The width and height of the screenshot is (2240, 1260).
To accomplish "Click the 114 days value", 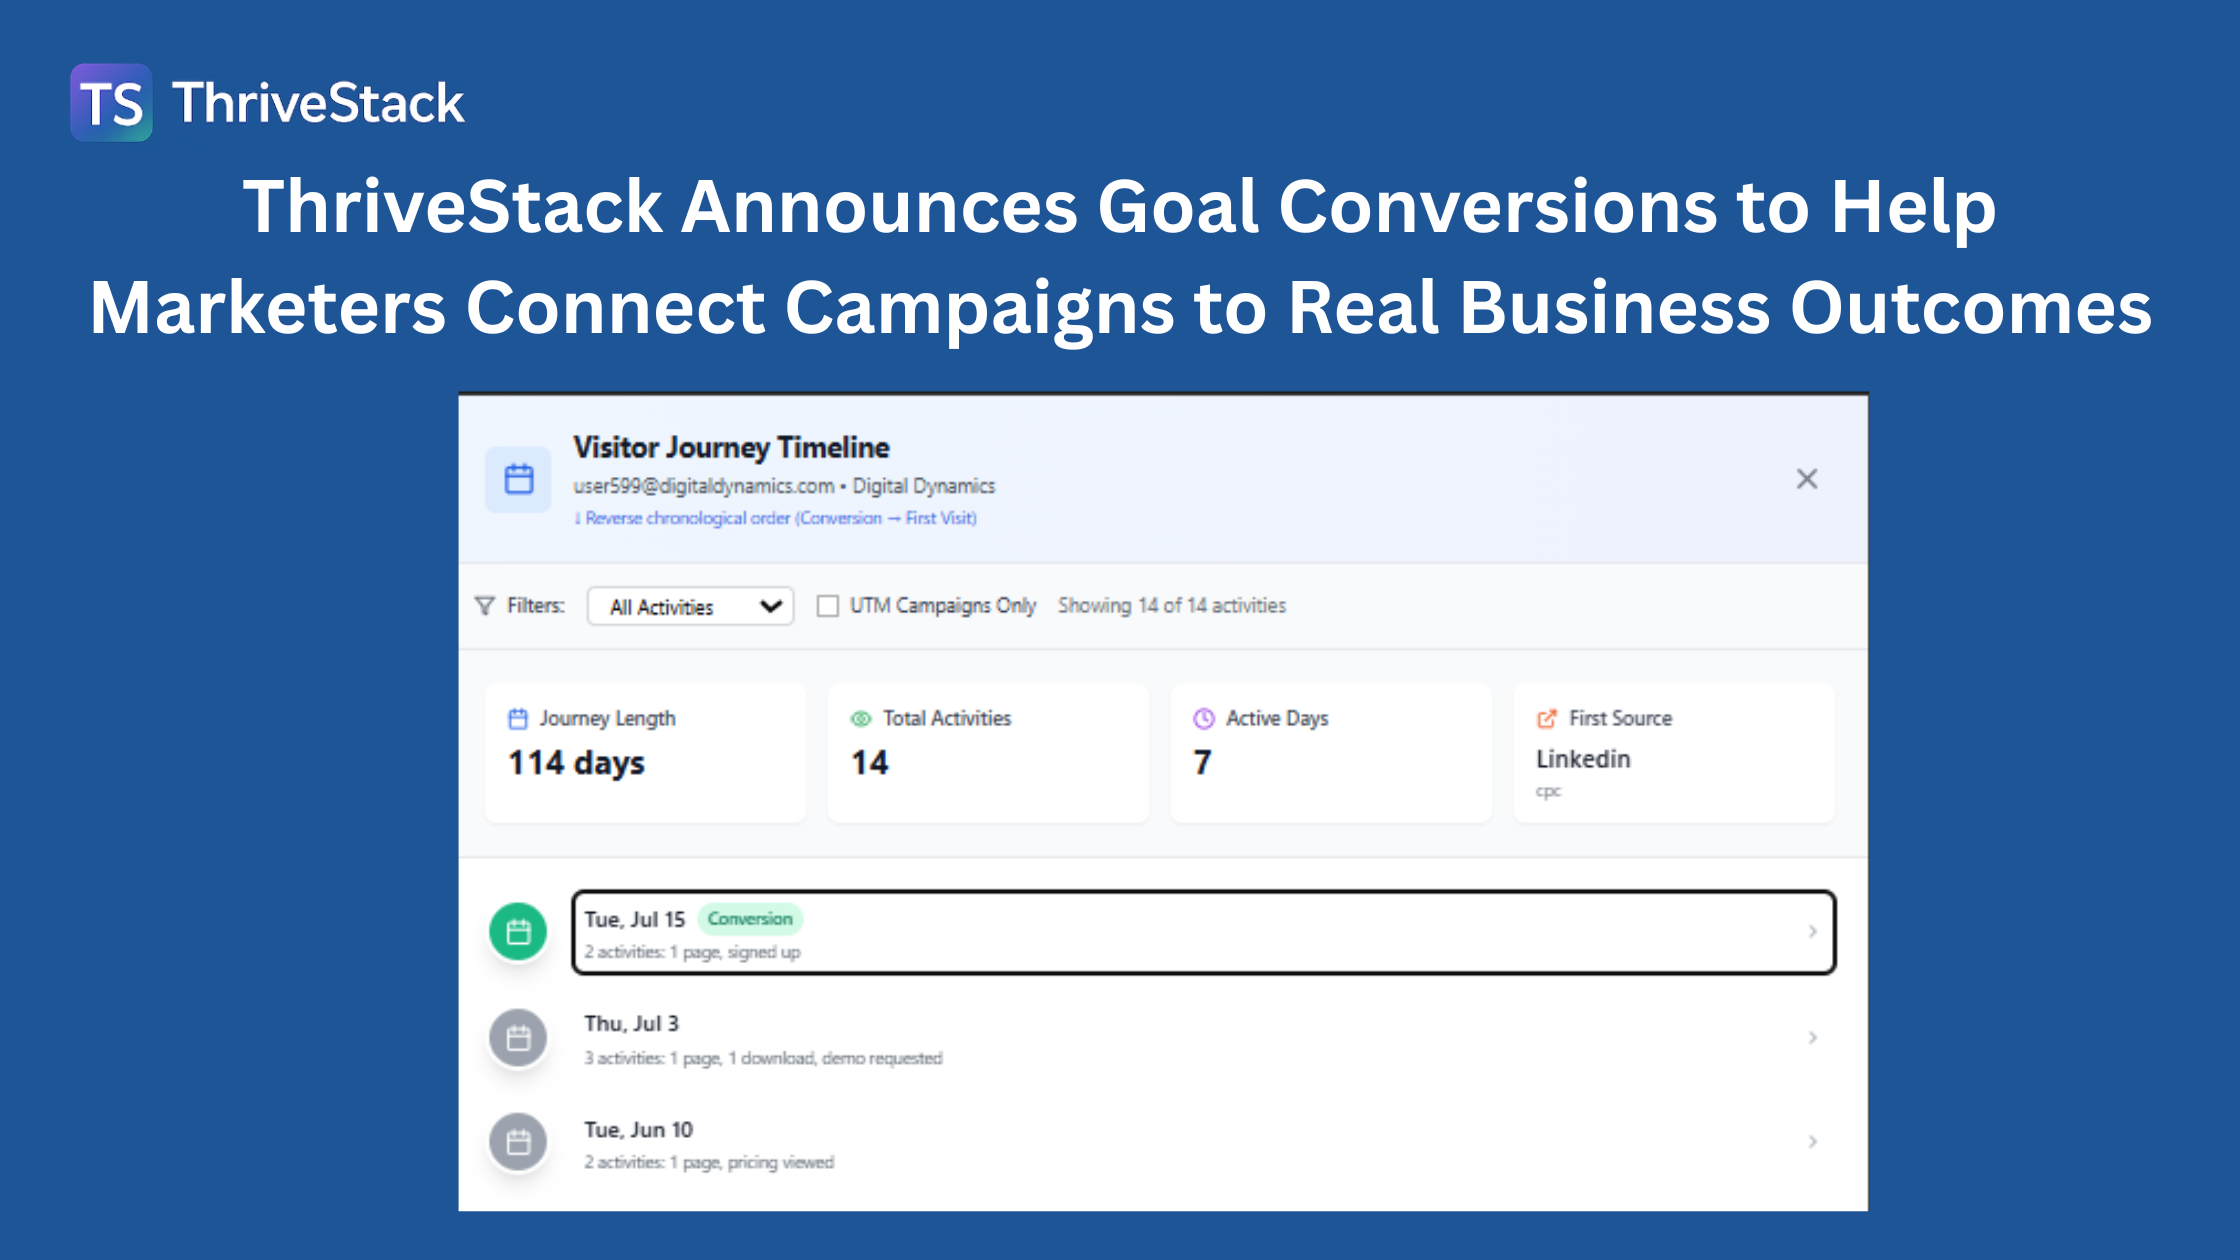I will pyautogui.click(x=576, y=763).
